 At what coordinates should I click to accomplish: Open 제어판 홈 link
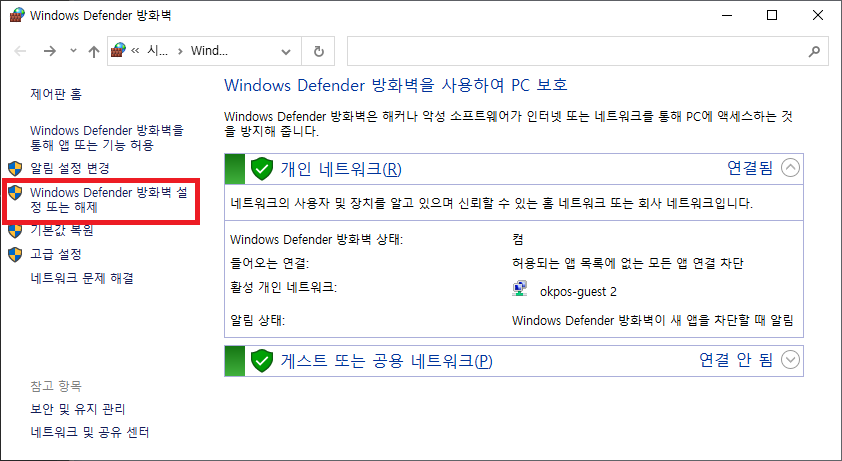click(56, 94)
